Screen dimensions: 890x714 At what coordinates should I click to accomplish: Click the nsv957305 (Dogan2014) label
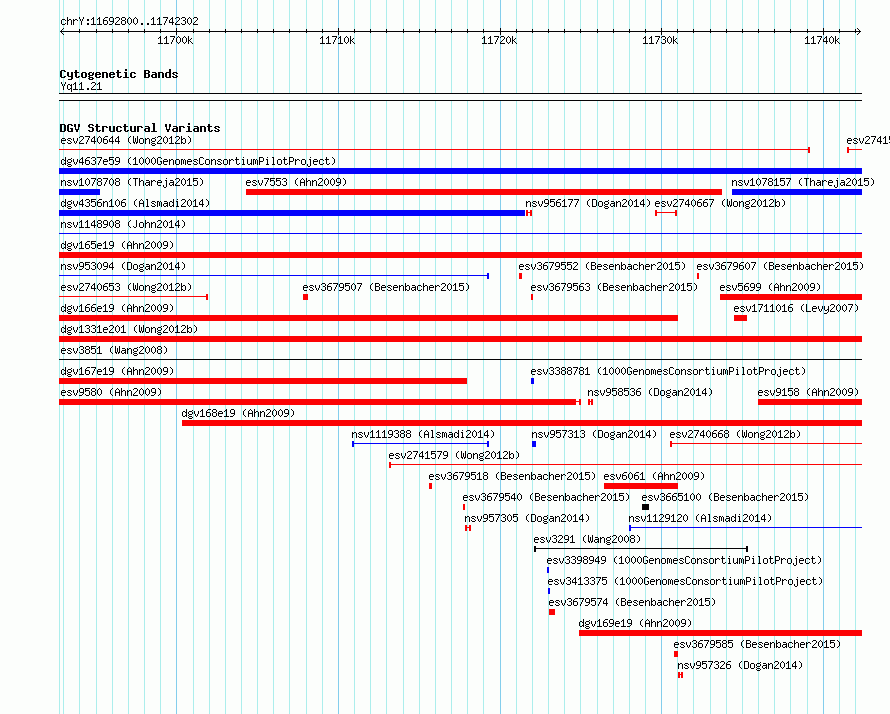(527, 518)
